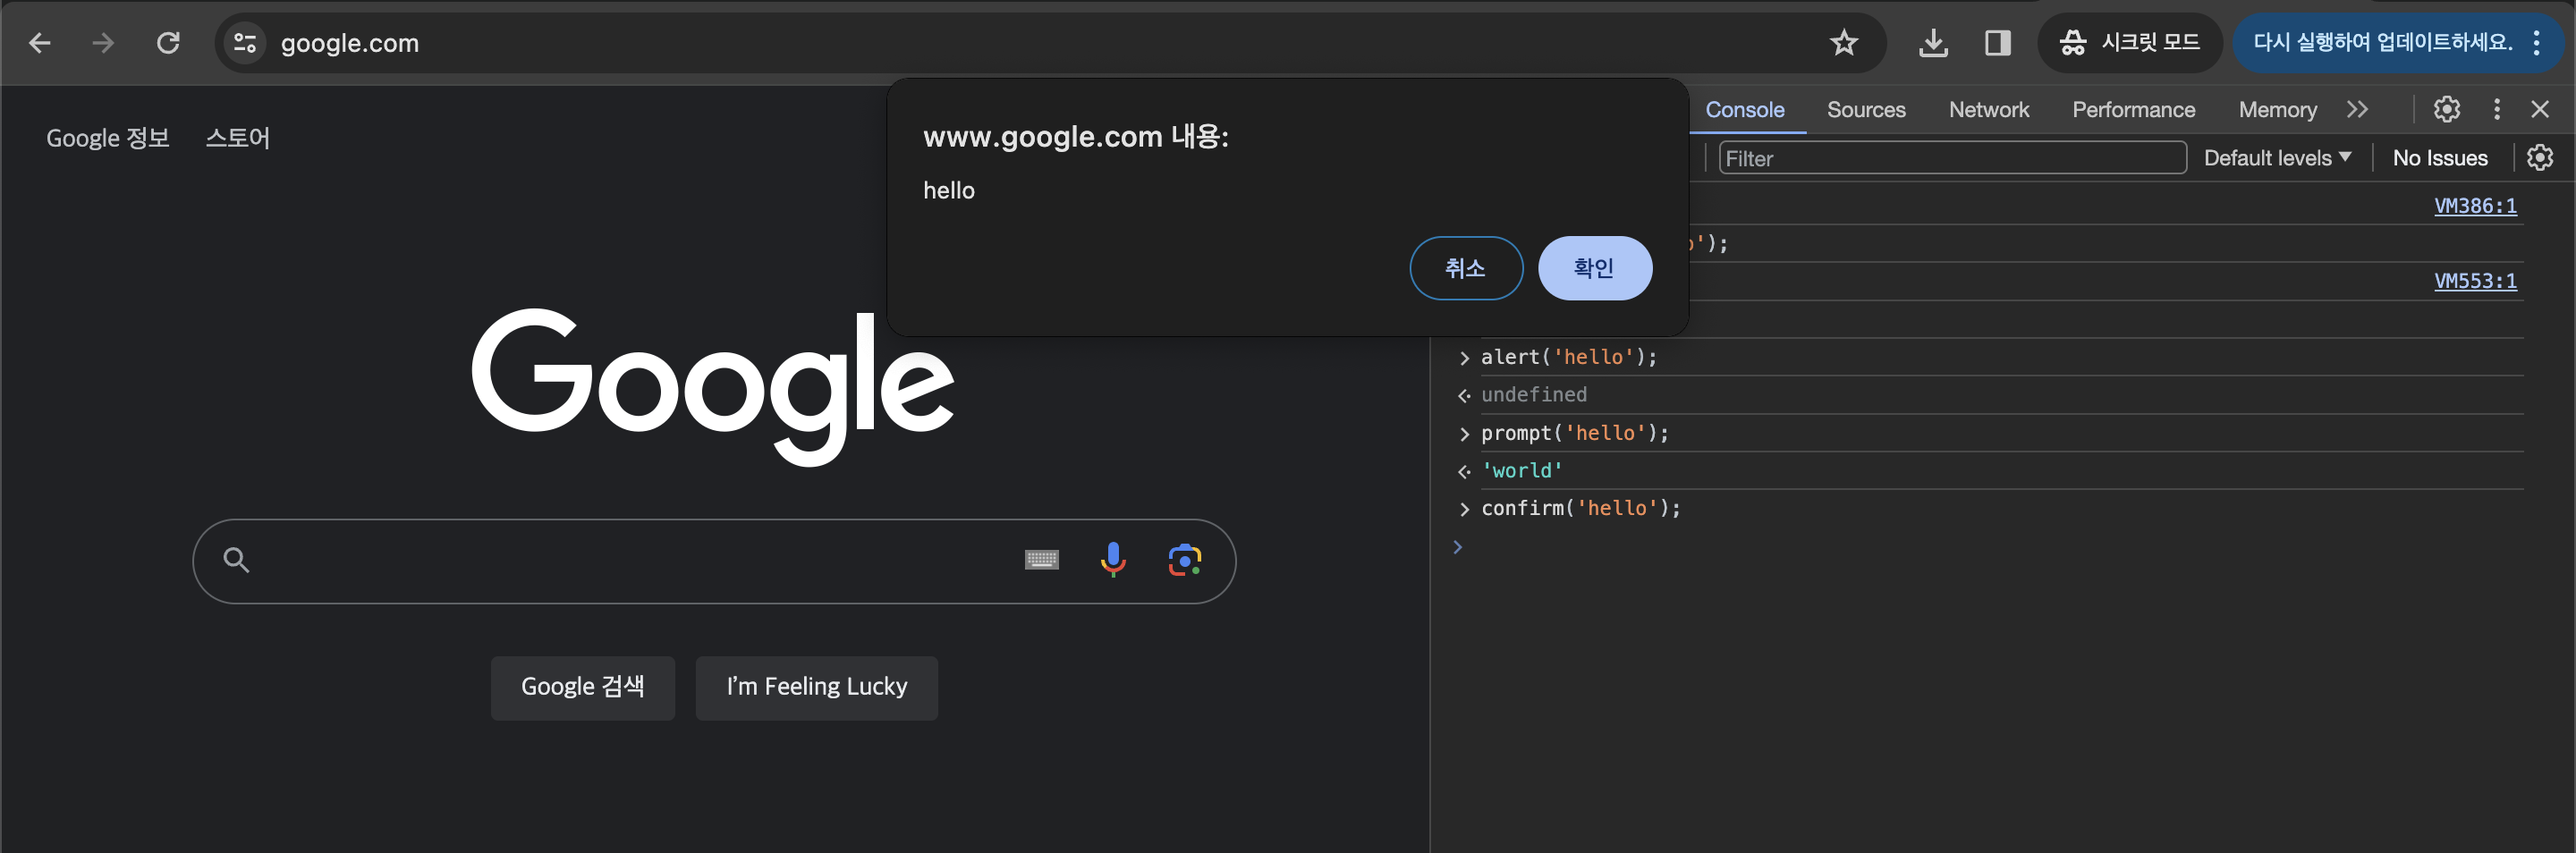Open the Default levels dropdown
The image size is (2576, 853).
coord(2277,158)
